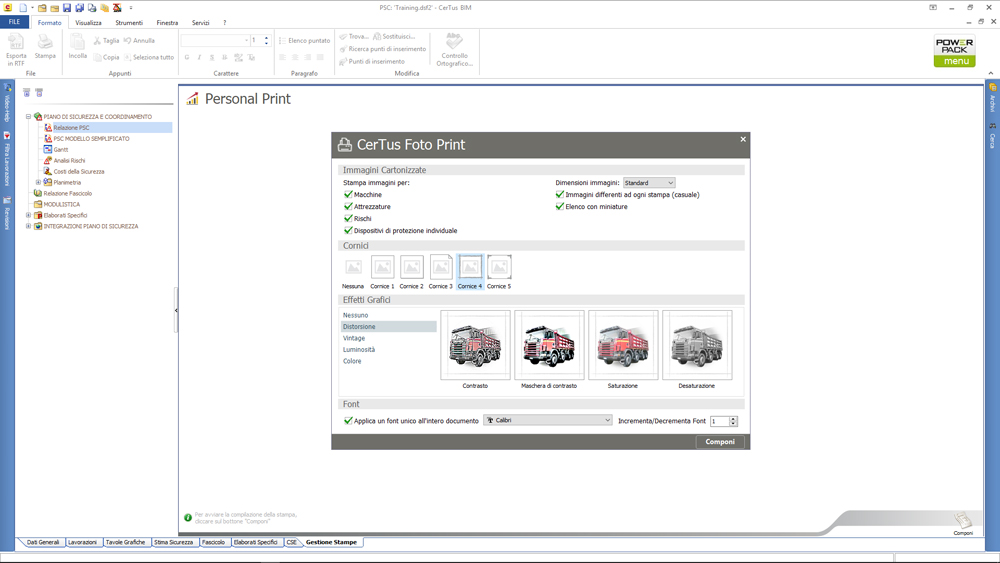Collapse PIANO DI SICUREZZA E COORDINAMENTO node
Screen dimensions: 1000x563
click(28, 117)
